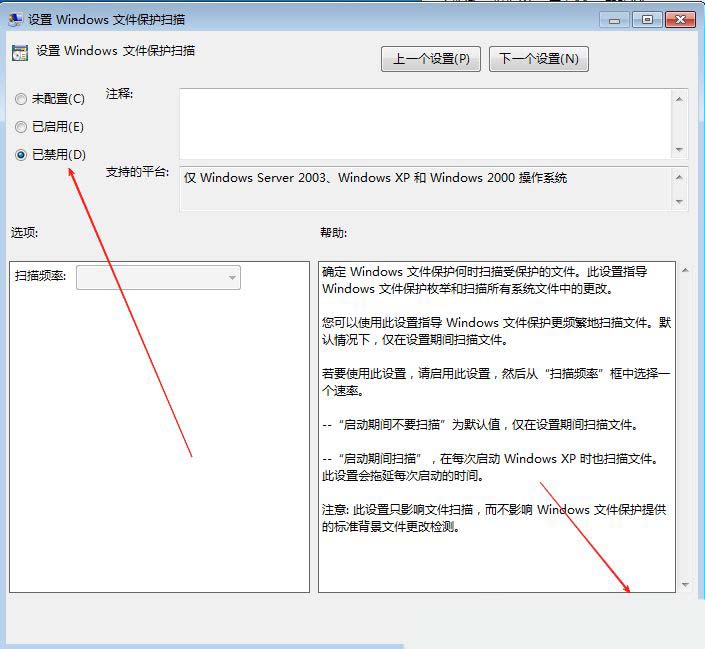Maximize the 设置 Windows 文件保护扫描 window
This screenshot has width=705, height=649.
647,20
